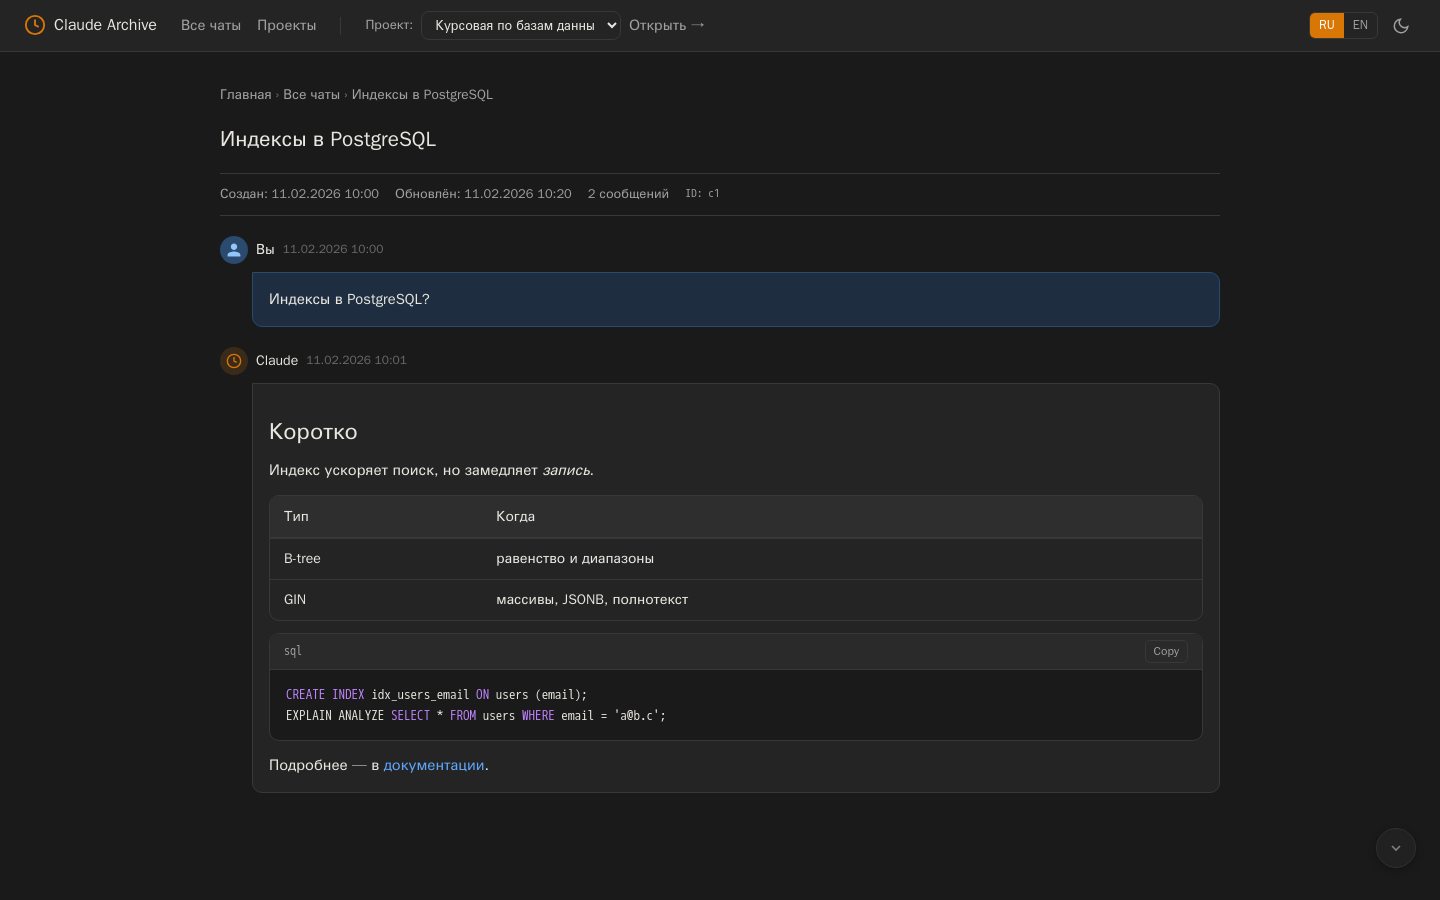
Task: Switch interface language to RU
Action: (1326, 25)
